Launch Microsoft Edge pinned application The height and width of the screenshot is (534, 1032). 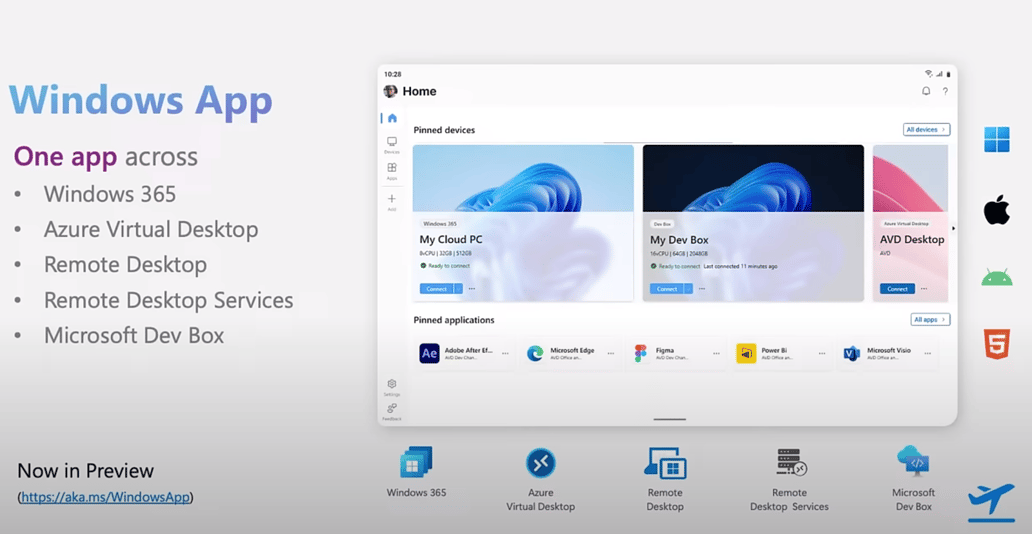pyautogui.click(x=535, y=354)
